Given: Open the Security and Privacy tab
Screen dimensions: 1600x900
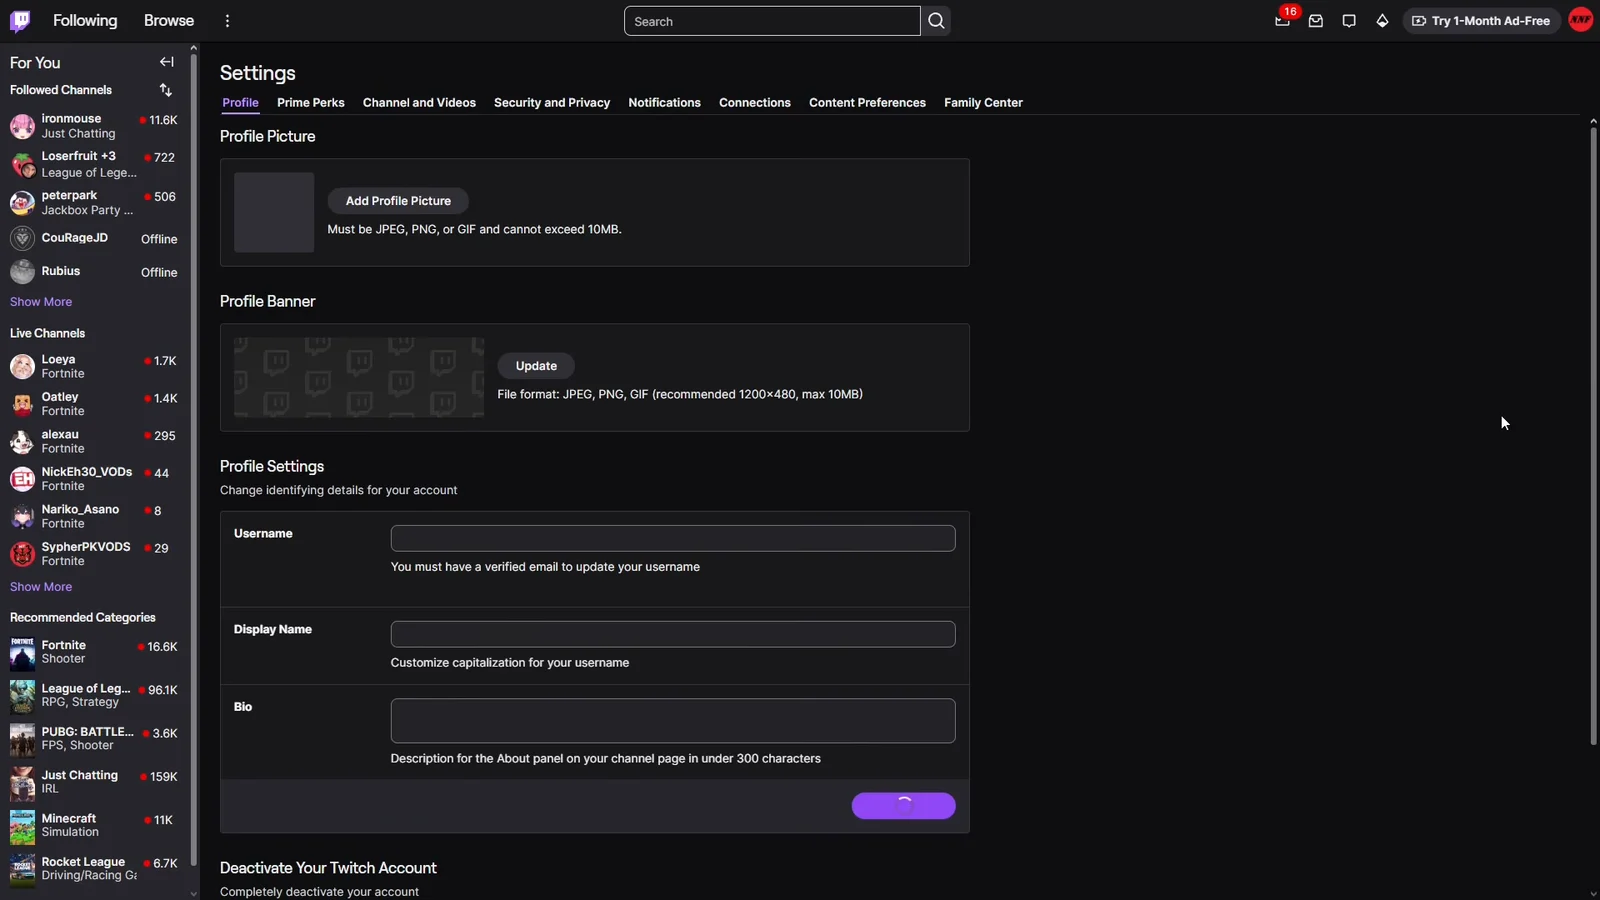Looking at the screenshot, I should 552,103.
